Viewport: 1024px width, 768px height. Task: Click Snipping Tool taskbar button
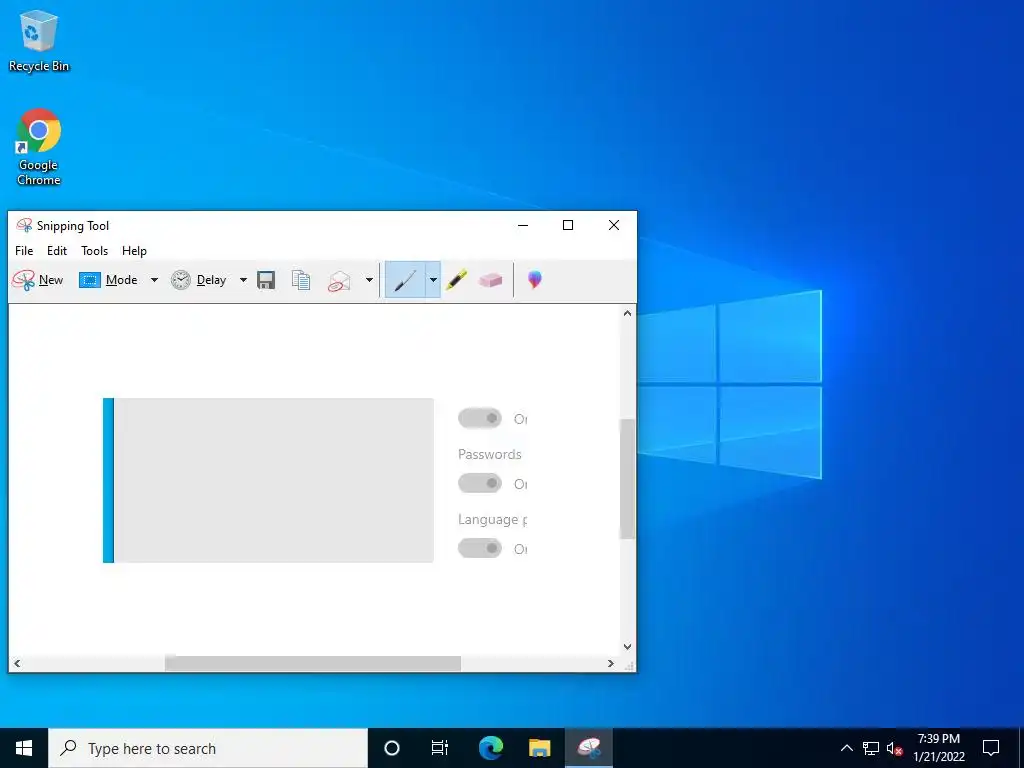589,748
